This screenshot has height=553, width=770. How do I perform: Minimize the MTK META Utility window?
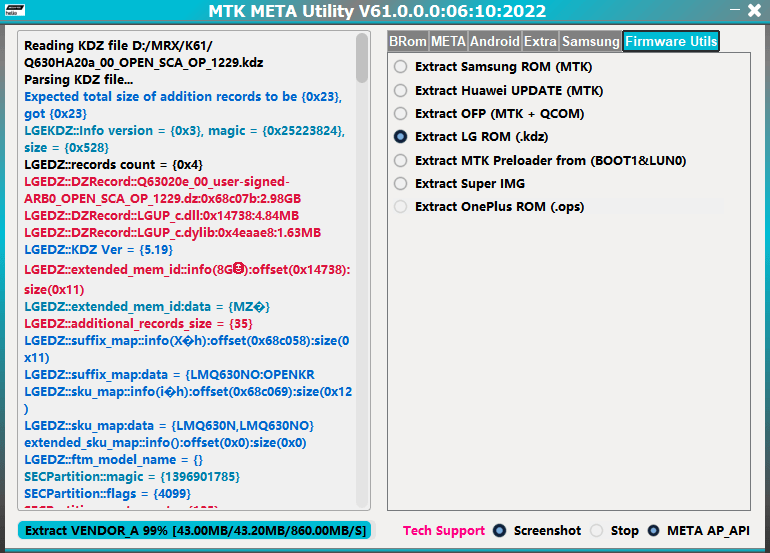tap(735, 9)
